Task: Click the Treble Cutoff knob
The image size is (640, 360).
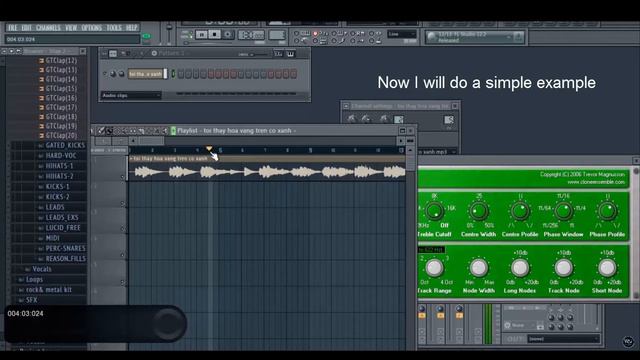Action: tap(434, 211)
